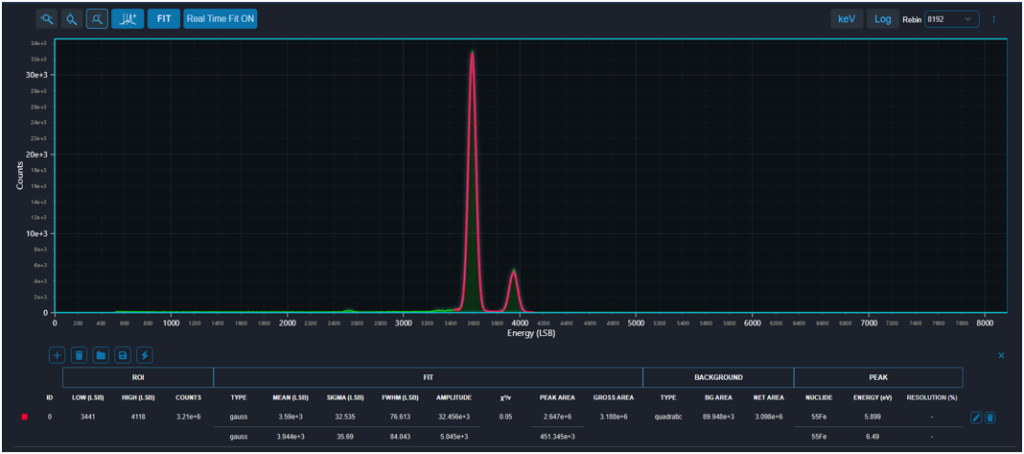The height and width of the screenshot is (454, 1024).
Task: Select the free zoom magnifier tool
Action: click(x=97, y=19)
